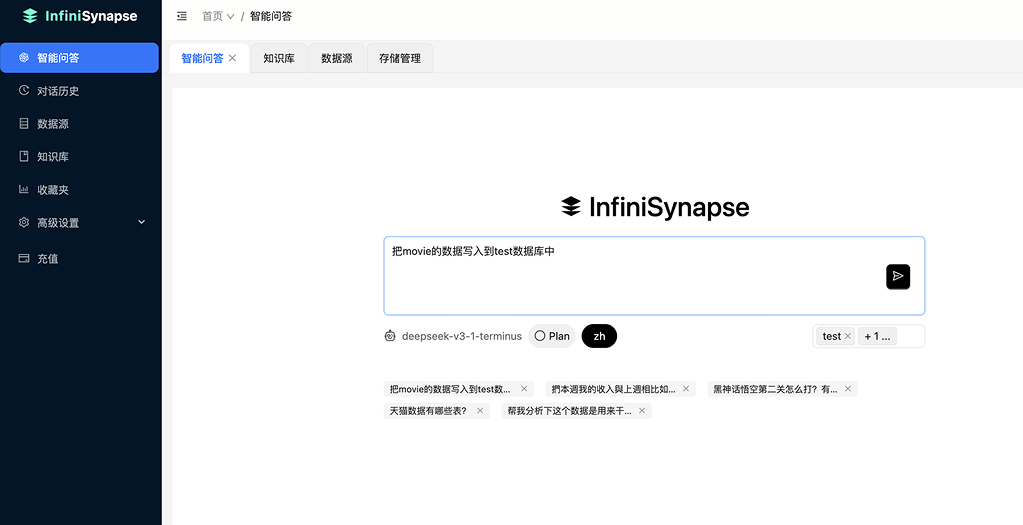
Task: Click the 收藏夹 chart icon
Action: [x=24, y=189]
